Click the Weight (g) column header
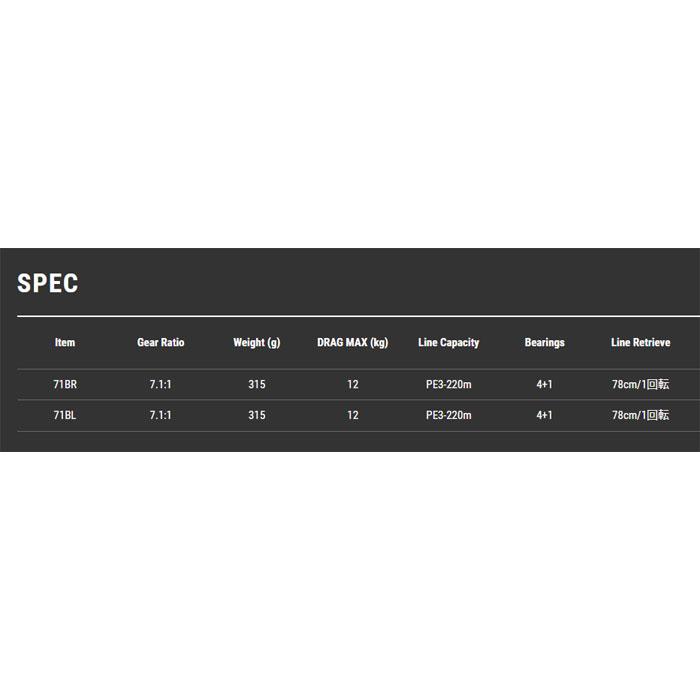 coord(257,343)
